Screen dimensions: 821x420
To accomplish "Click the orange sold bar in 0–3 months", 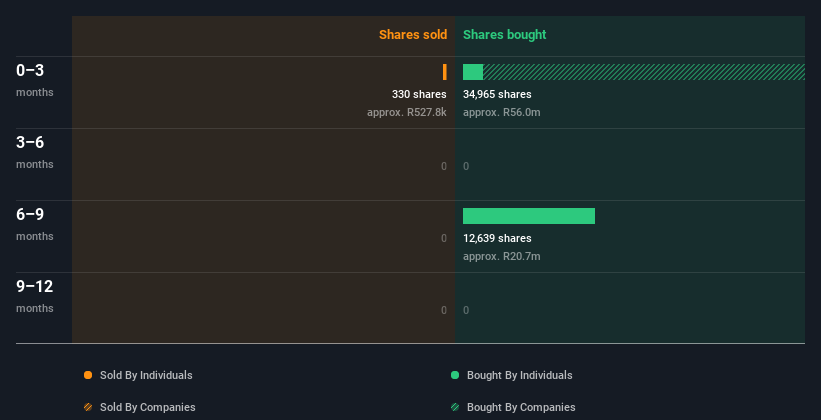I will point(445,72).
